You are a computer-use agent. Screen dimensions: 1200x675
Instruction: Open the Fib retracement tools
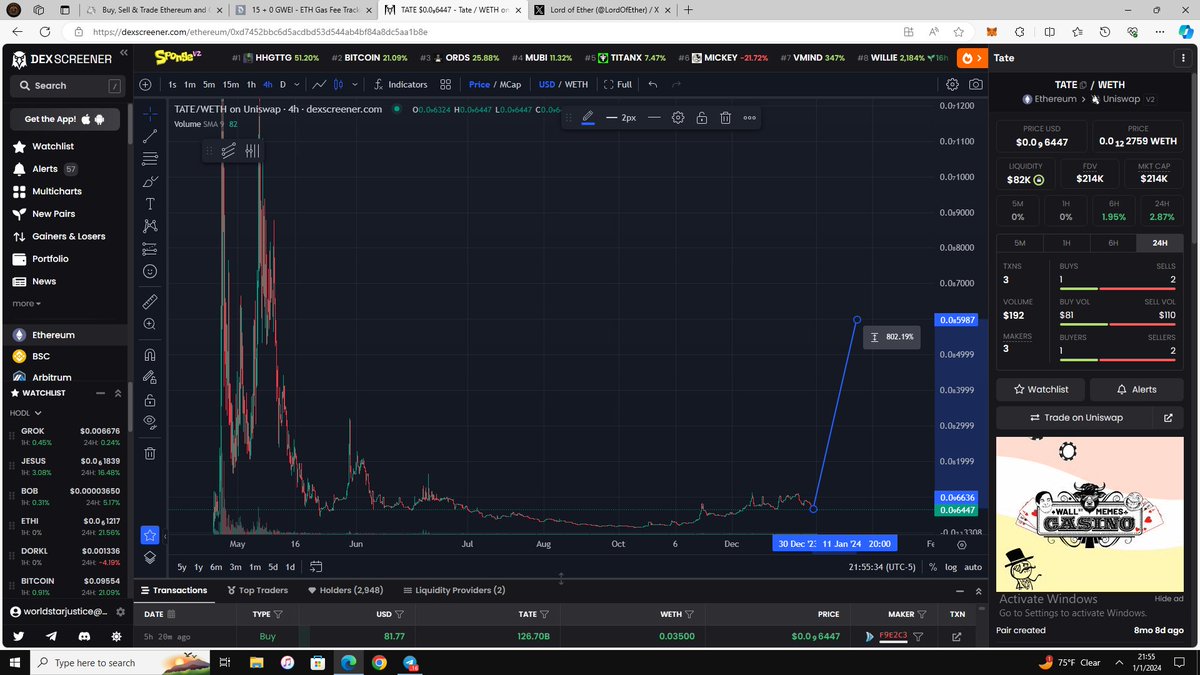click(x=150, y=158)
